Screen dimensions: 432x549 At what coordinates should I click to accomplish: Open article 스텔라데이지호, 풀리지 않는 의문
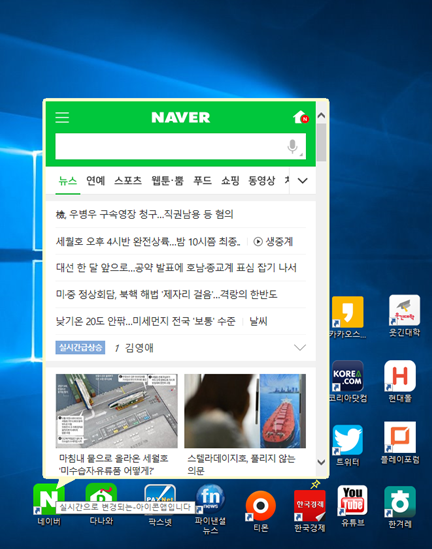coord(241,464)
